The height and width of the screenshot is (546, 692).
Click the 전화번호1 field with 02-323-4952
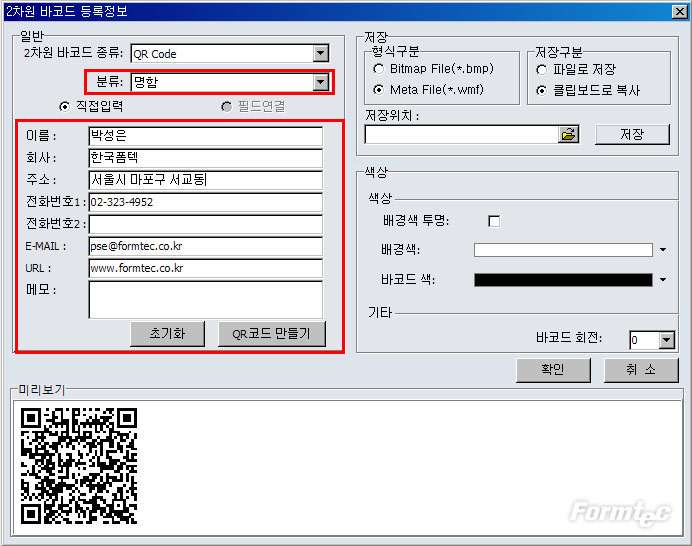coord(206,202)
